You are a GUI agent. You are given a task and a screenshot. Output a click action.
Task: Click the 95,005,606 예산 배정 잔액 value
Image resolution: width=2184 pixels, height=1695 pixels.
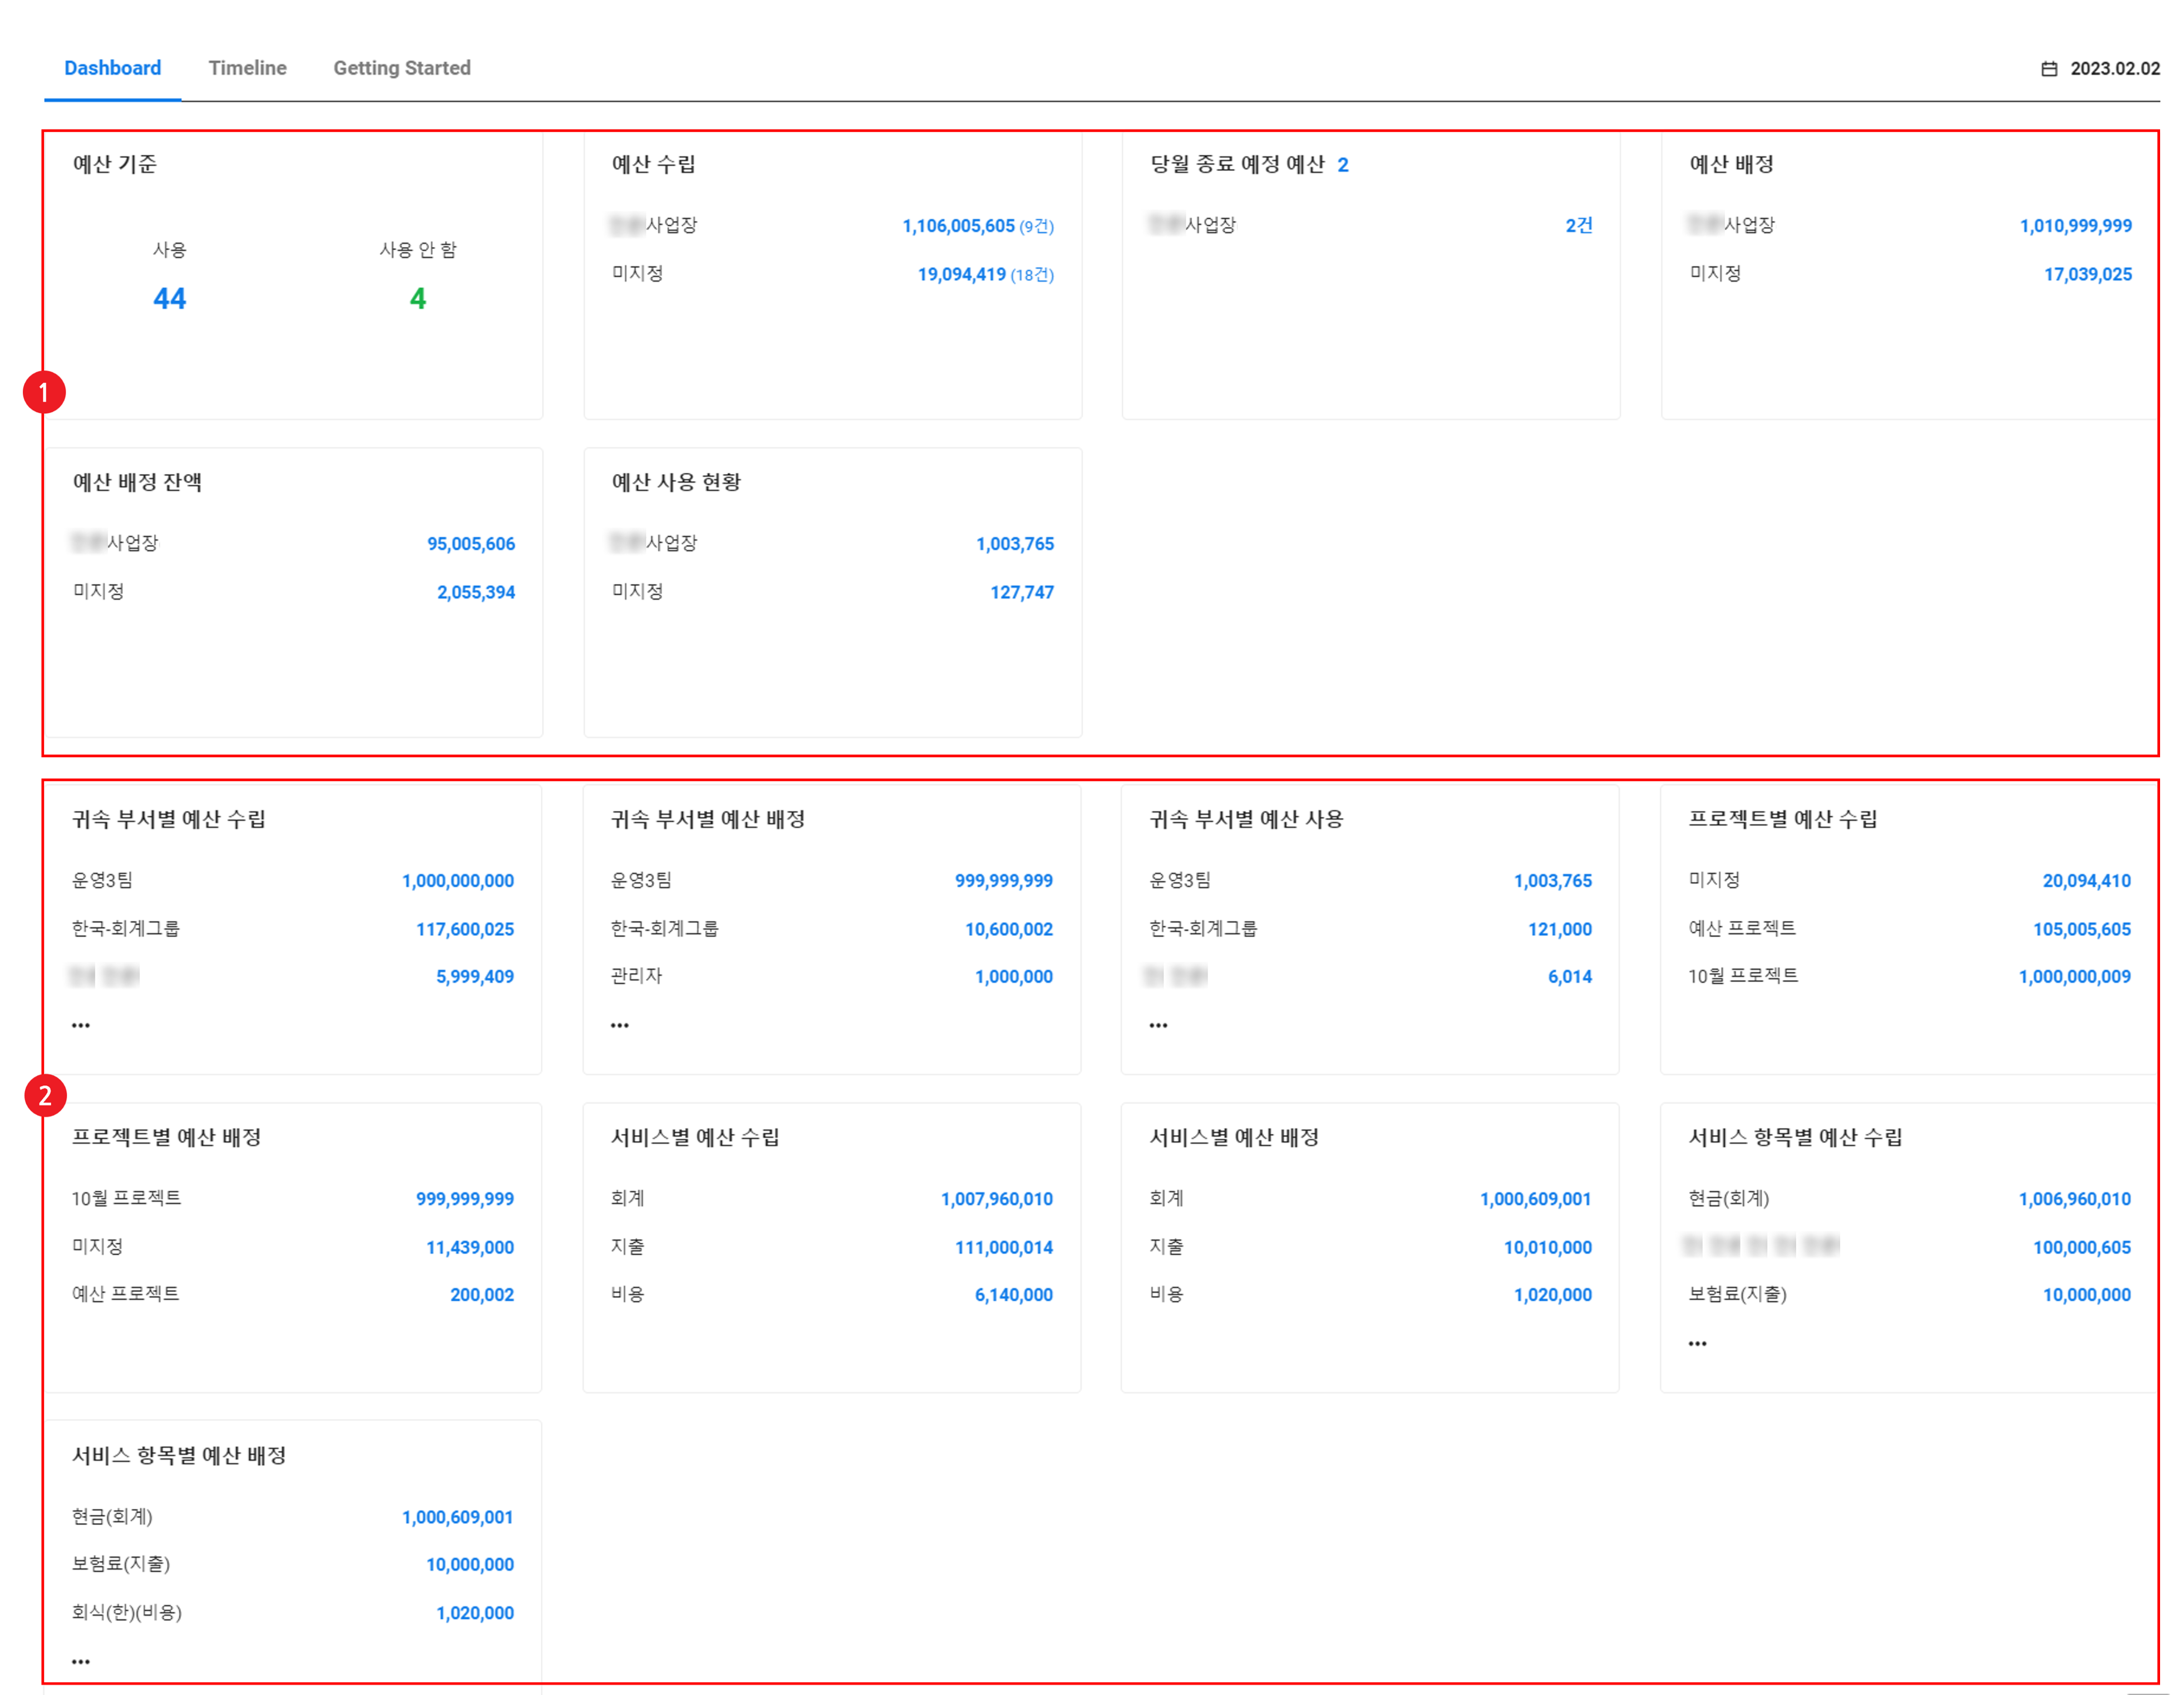click(x=471, y=544)
